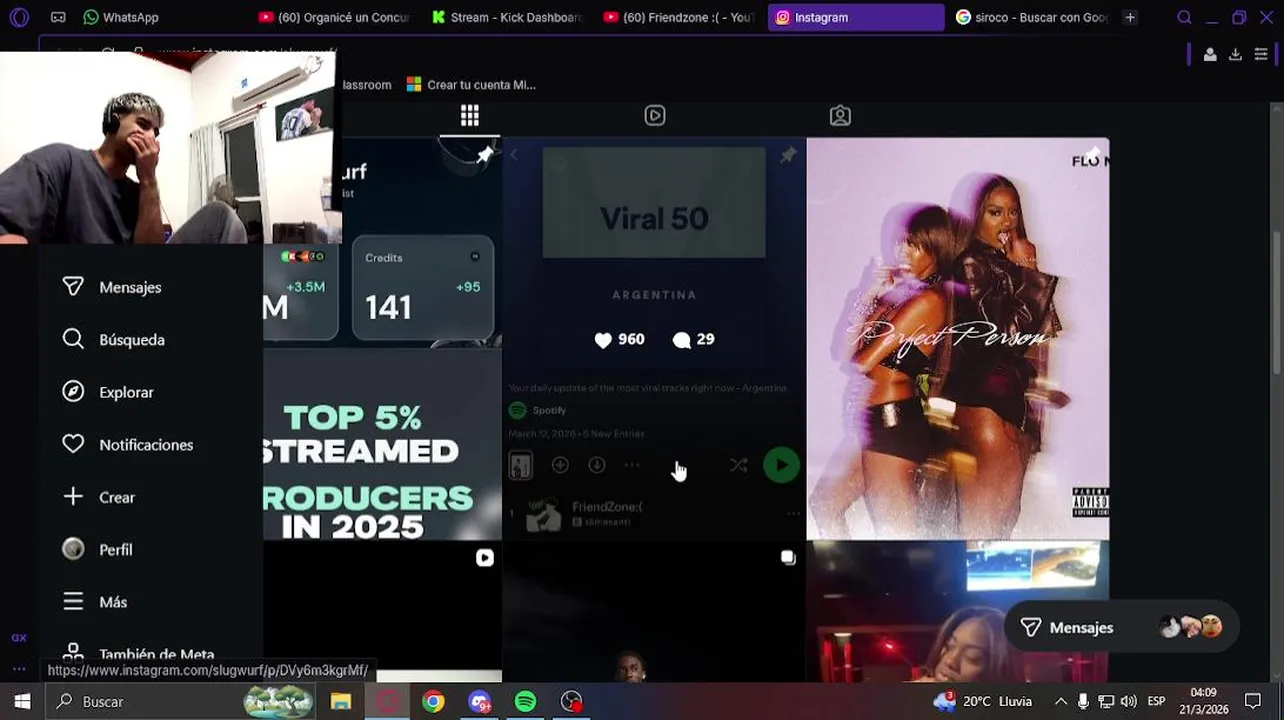1284x720 pixels.
Task: Switch to the WhatsApp browser tab
Action: pos(121,17)
